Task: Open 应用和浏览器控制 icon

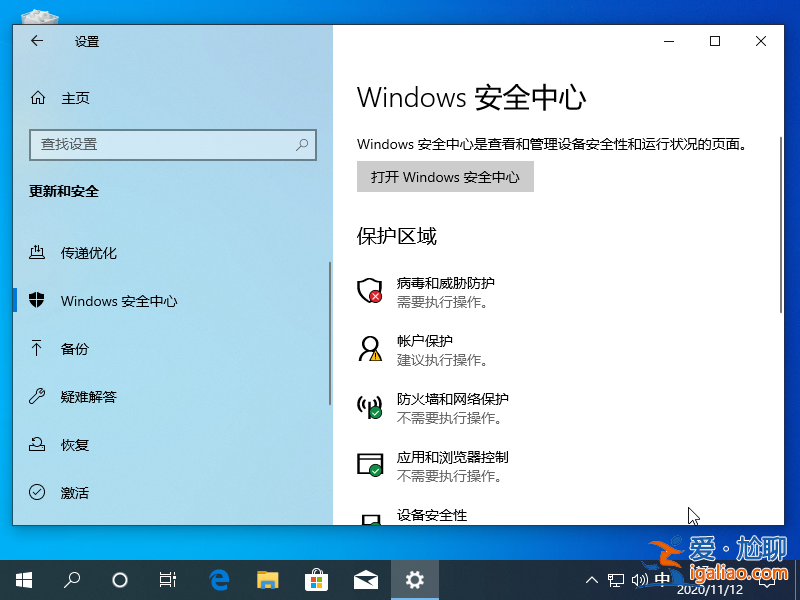Action: tap(368, 465)
